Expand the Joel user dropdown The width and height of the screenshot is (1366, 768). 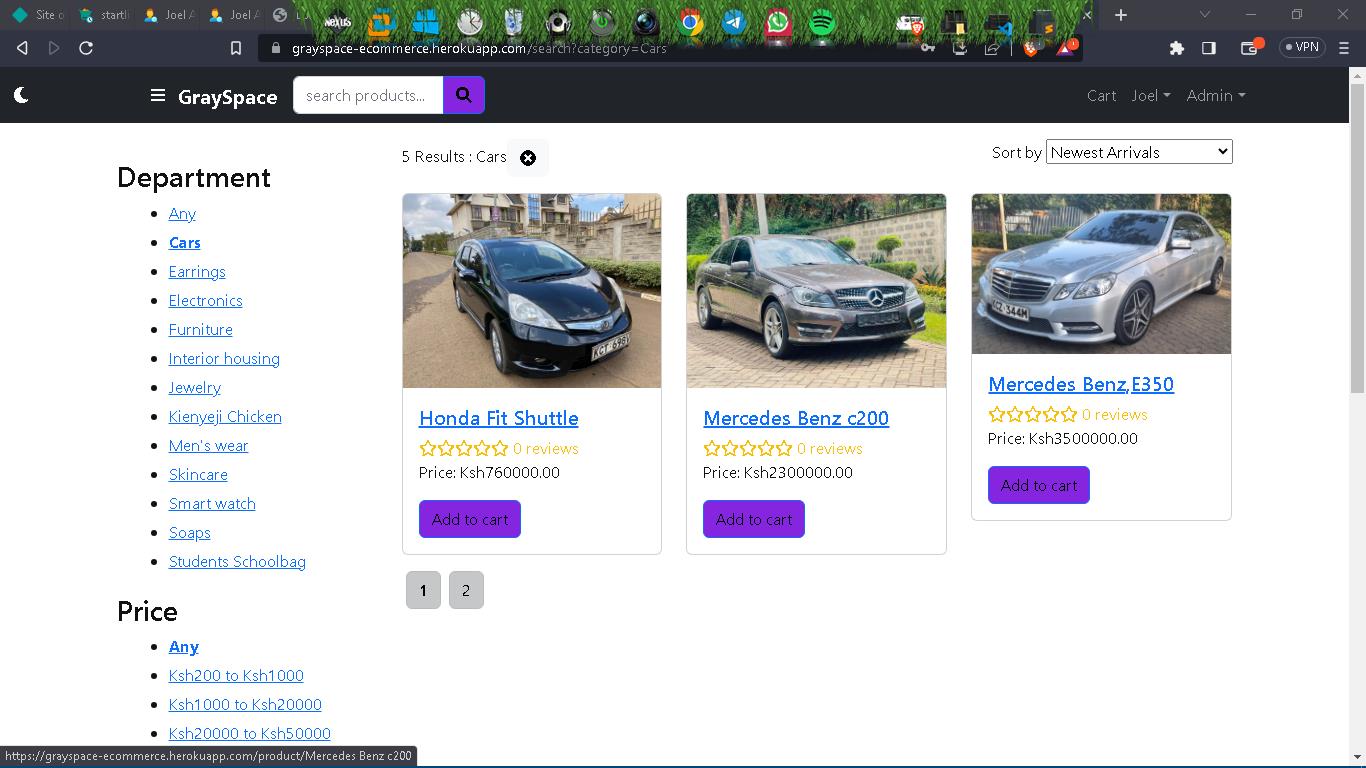(1150, 96)
